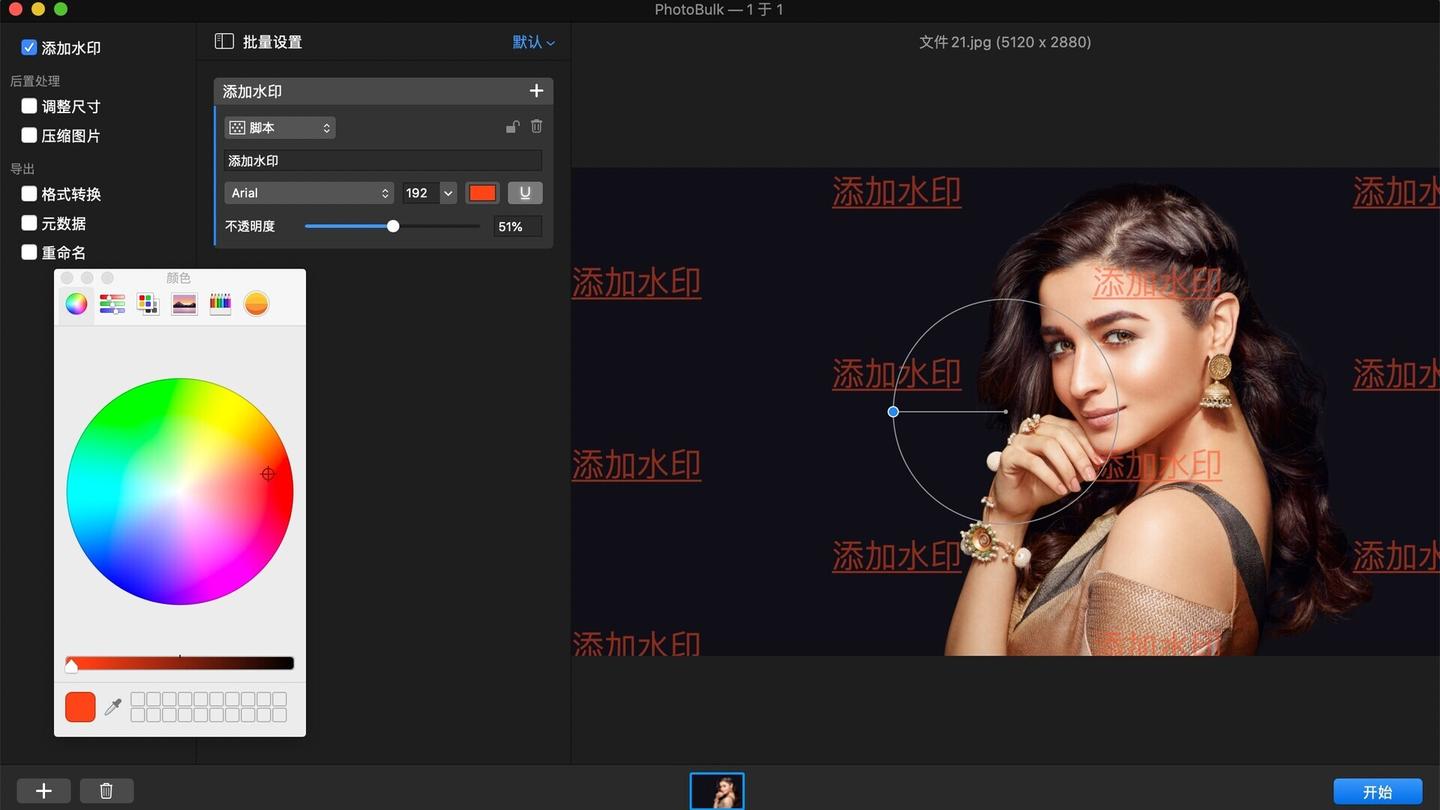The height and width of the screenshot is (810, 1440).
Task: Add another watermark with the plus icon
Action: (536, 91)
